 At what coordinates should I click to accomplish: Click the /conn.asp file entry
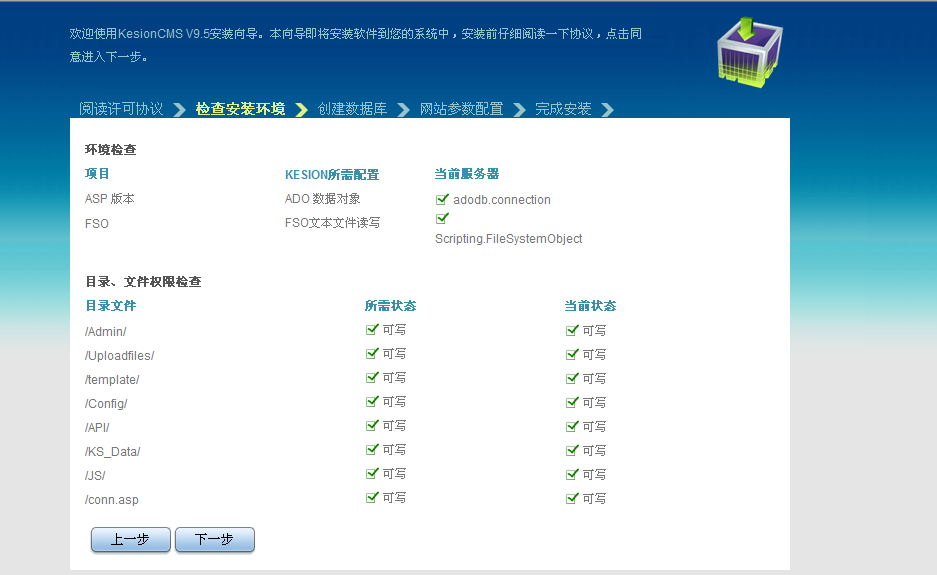pyautogui.click(x=112, y=500)
